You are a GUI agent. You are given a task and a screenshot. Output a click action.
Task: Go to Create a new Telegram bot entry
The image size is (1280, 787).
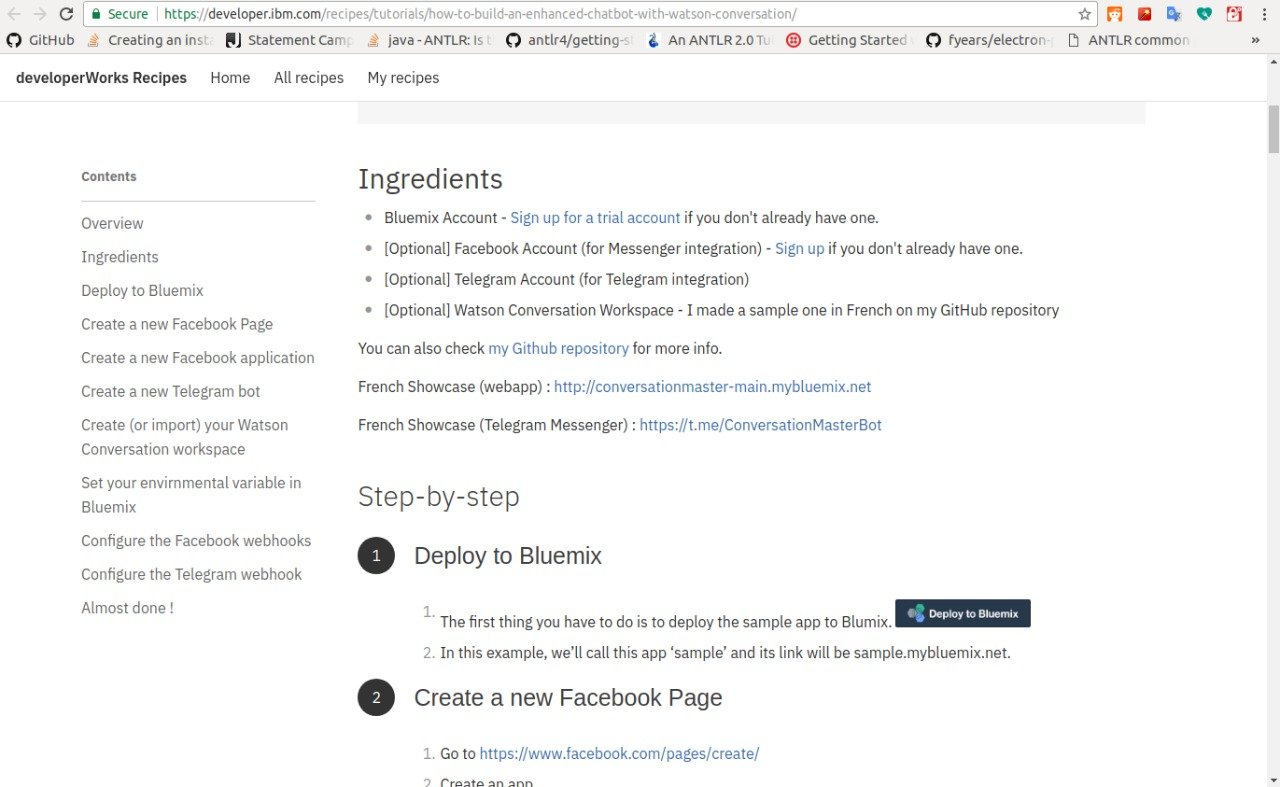(x=171, y=391)
